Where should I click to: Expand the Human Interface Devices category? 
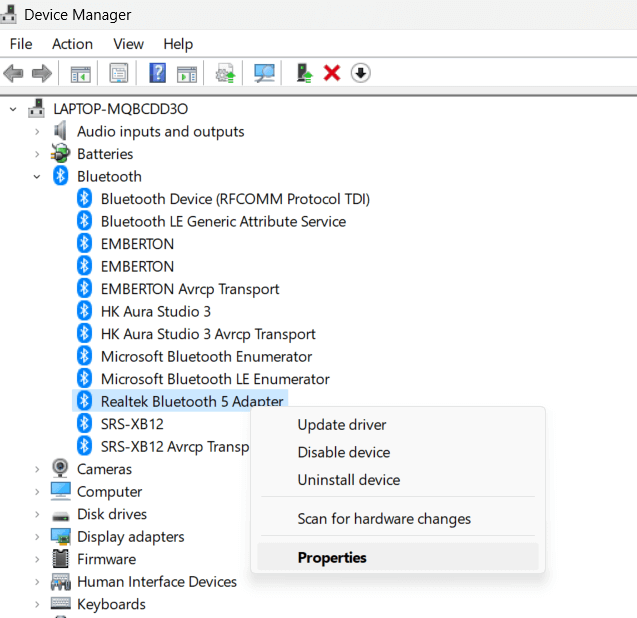pyautogui.click(x=37, y=581)
